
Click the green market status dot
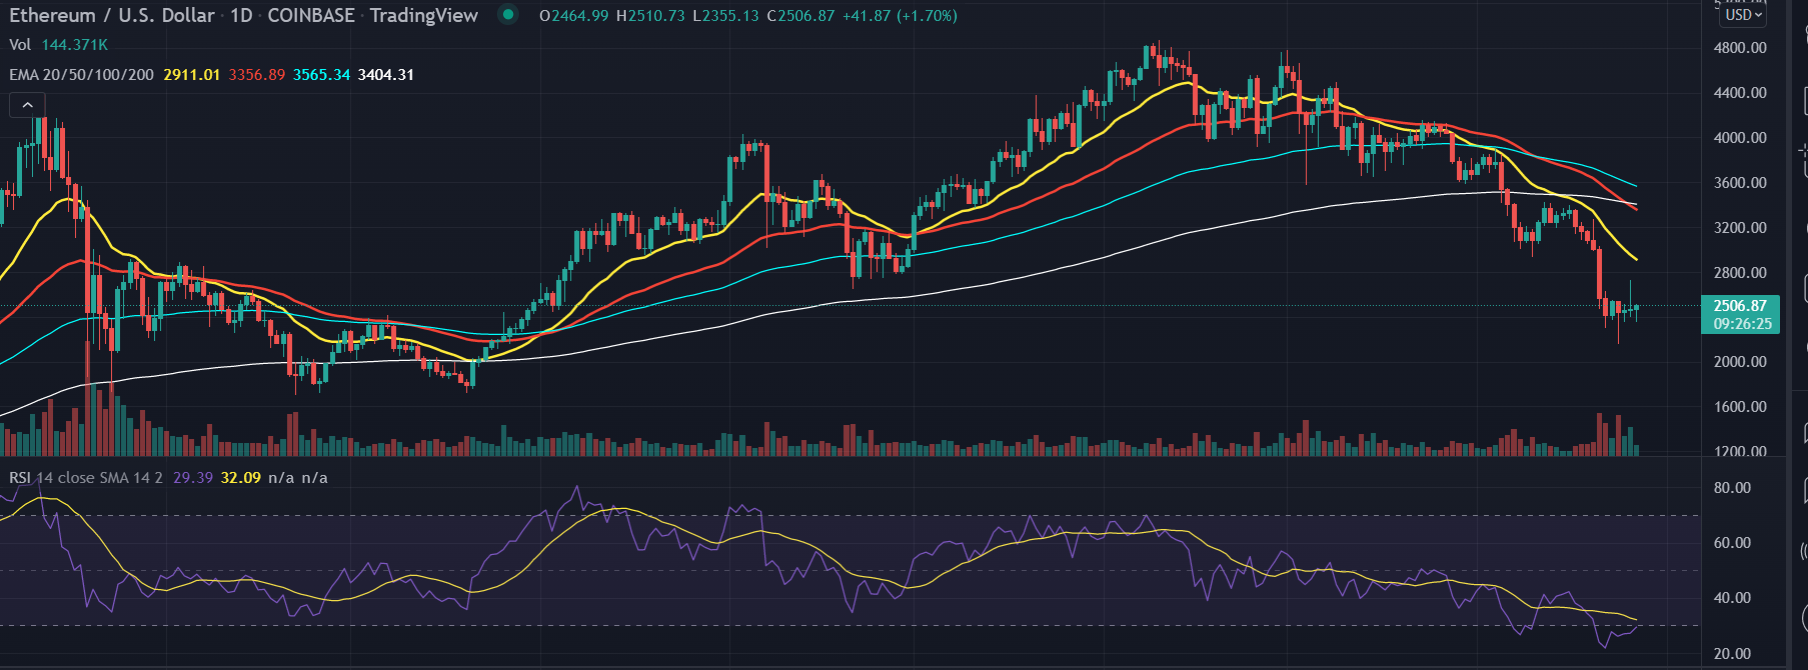tap(508, 15)
